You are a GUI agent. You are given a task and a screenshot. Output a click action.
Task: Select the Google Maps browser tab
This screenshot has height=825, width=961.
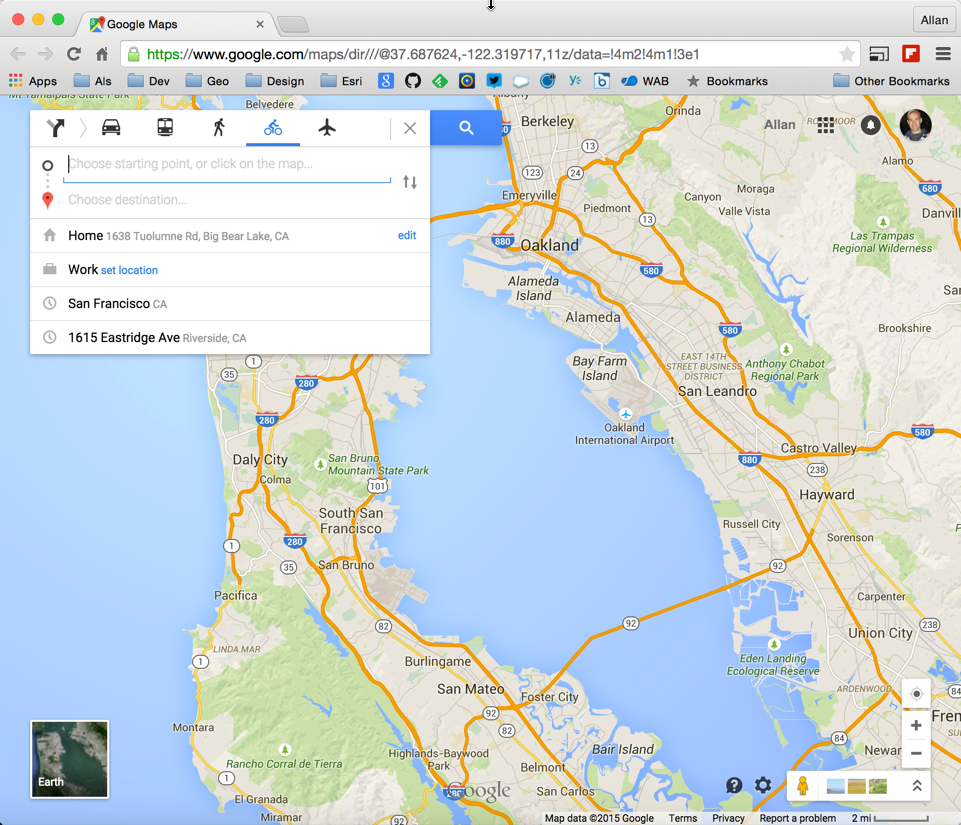coord(177,24)
